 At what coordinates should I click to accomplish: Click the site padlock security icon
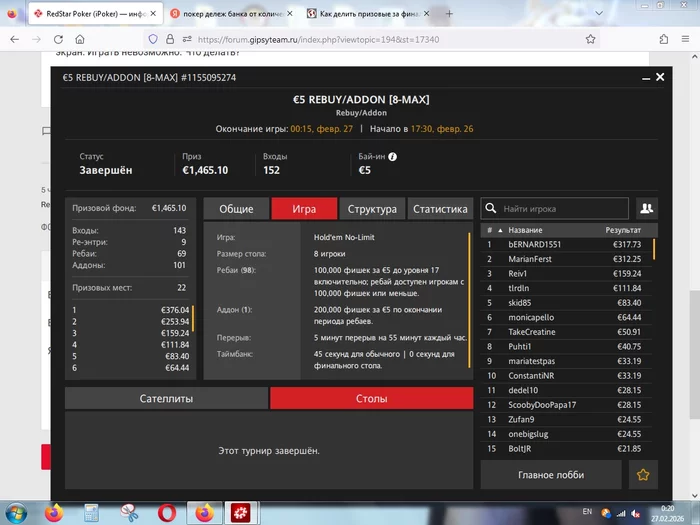170,39
